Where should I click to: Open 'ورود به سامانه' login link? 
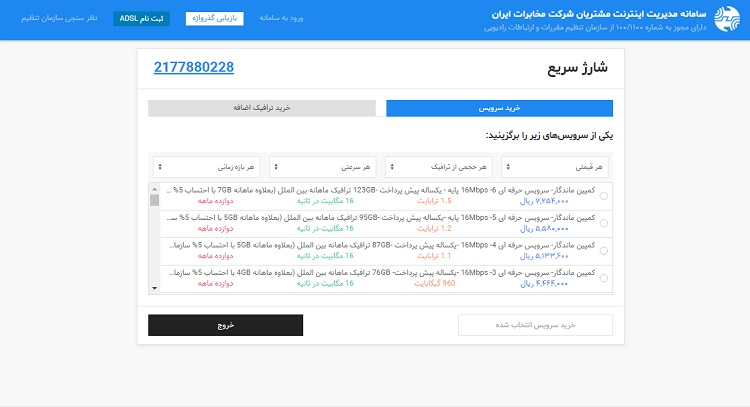point(281,18)
